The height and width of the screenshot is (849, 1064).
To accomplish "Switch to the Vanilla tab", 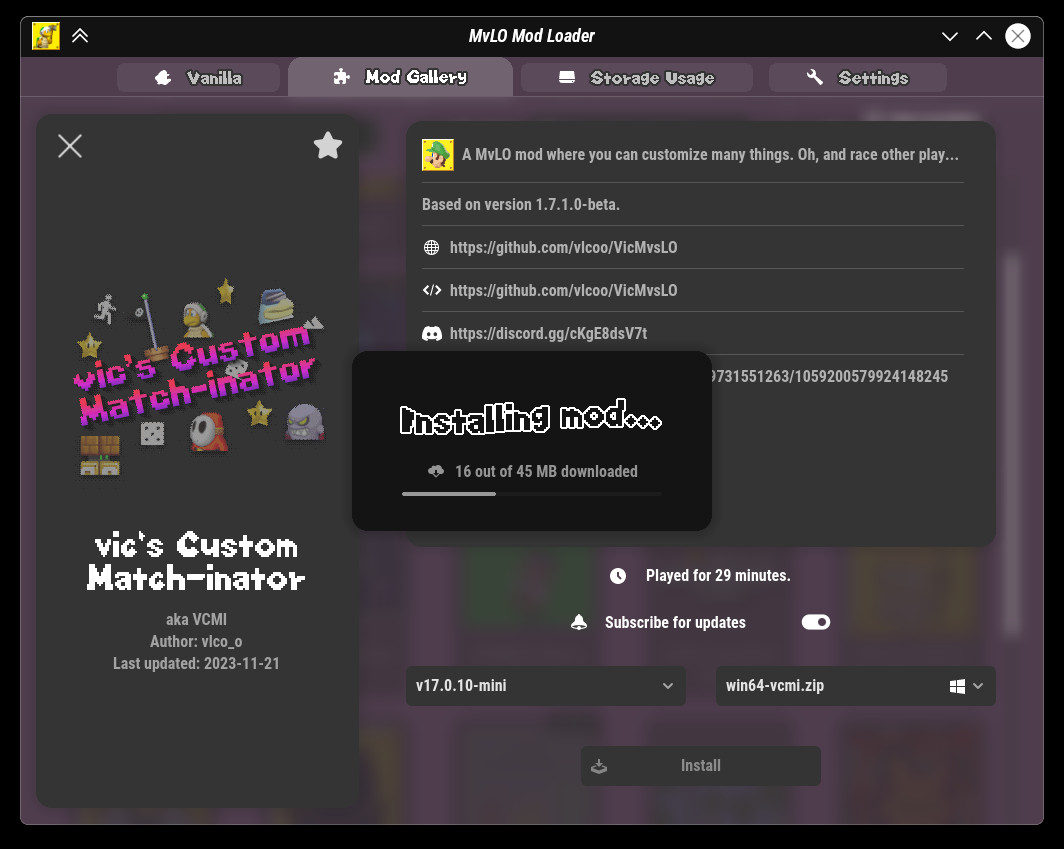I will 198,77.
